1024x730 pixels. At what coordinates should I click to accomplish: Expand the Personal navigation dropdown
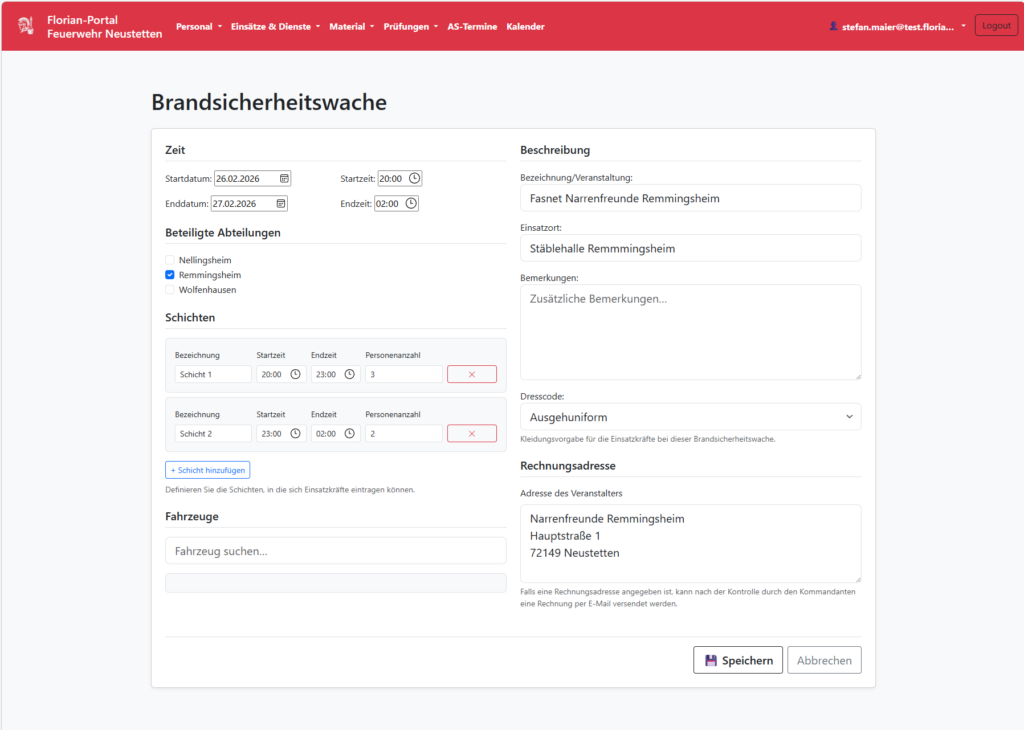(198, 27)
